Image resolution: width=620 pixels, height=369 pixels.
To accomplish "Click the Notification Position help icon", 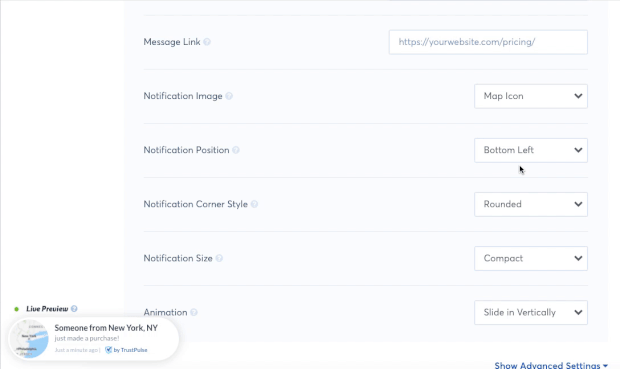I will point(236,150).
